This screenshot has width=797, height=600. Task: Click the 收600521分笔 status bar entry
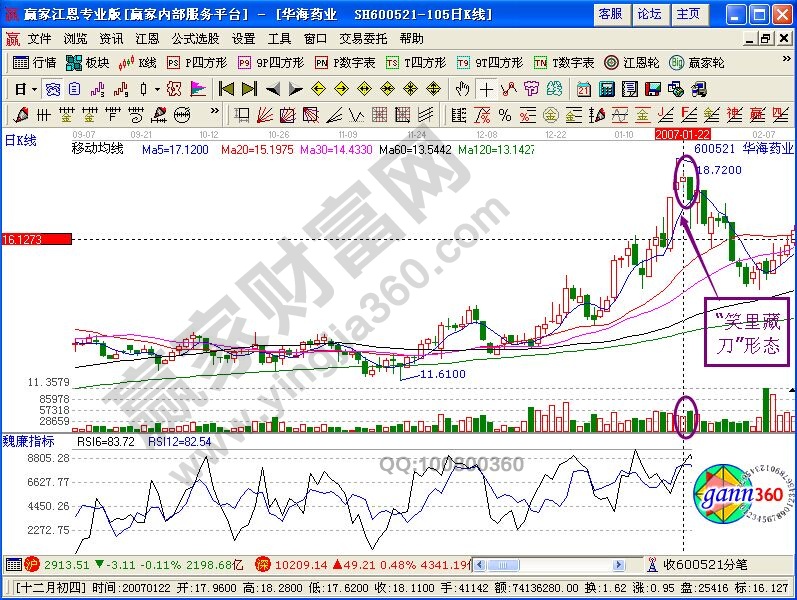pos(698,564)
